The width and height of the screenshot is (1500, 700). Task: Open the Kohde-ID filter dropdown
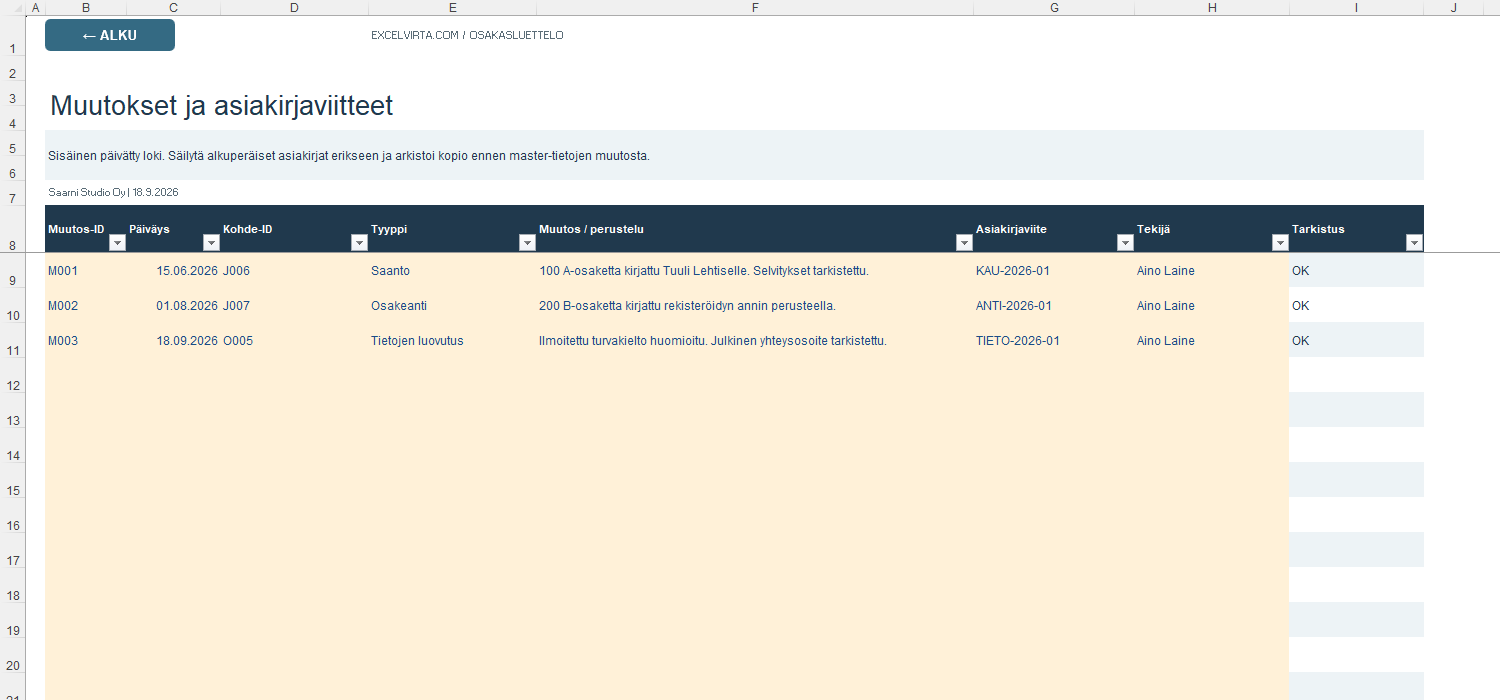coord(359,242)
